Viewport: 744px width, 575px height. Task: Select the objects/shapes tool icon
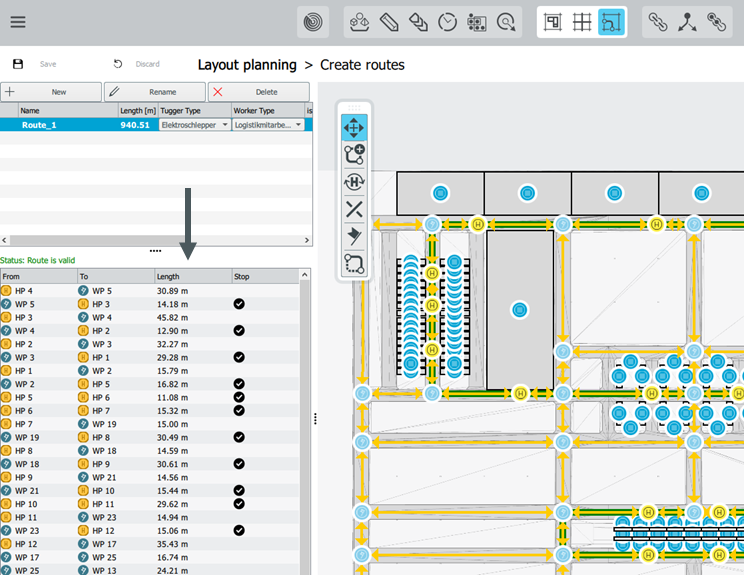(x=359, y=22)
